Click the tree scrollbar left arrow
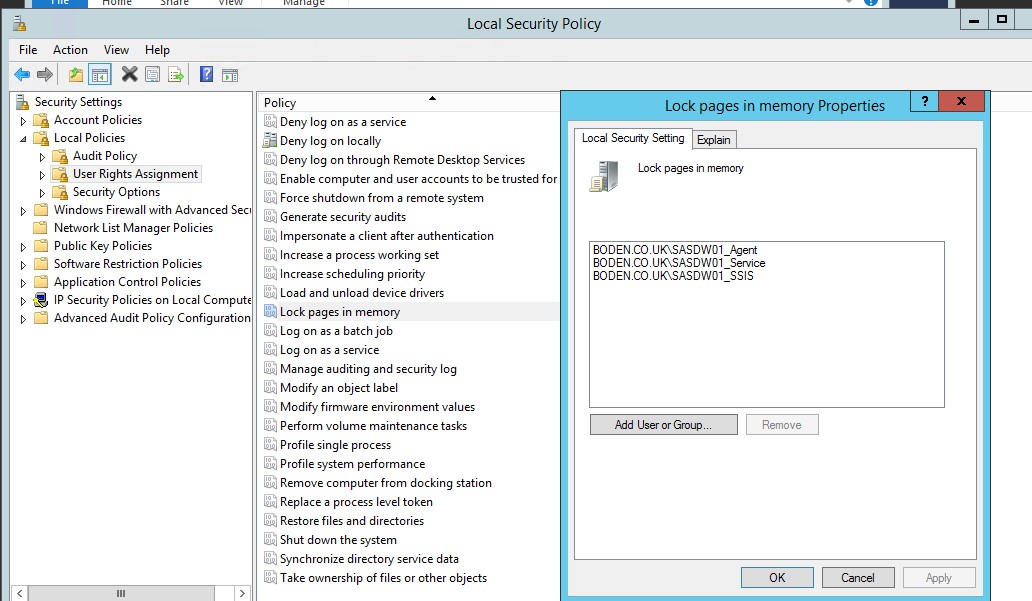This screenshot has height=601, width=1032. tap(20, 593)
